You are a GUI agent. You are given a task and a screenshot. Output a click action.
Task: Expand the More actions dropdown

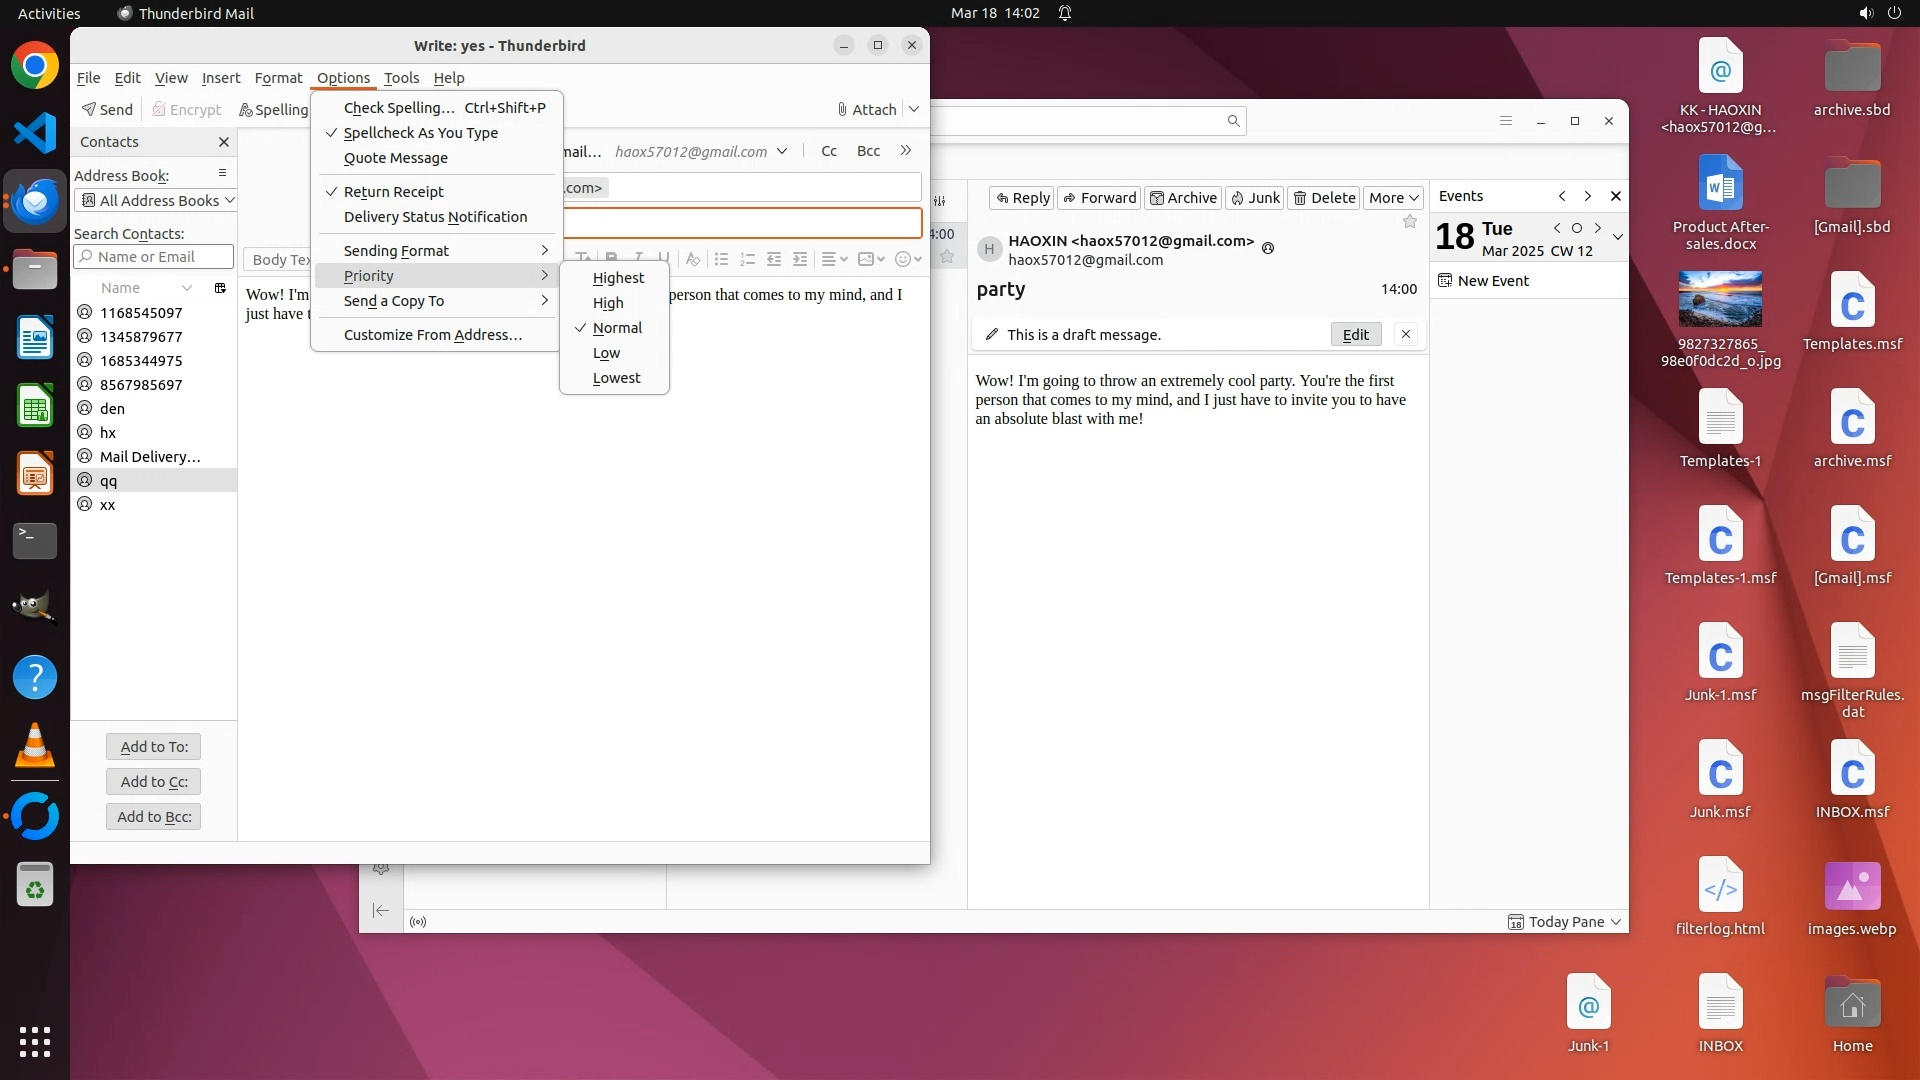pos(1394,198)
